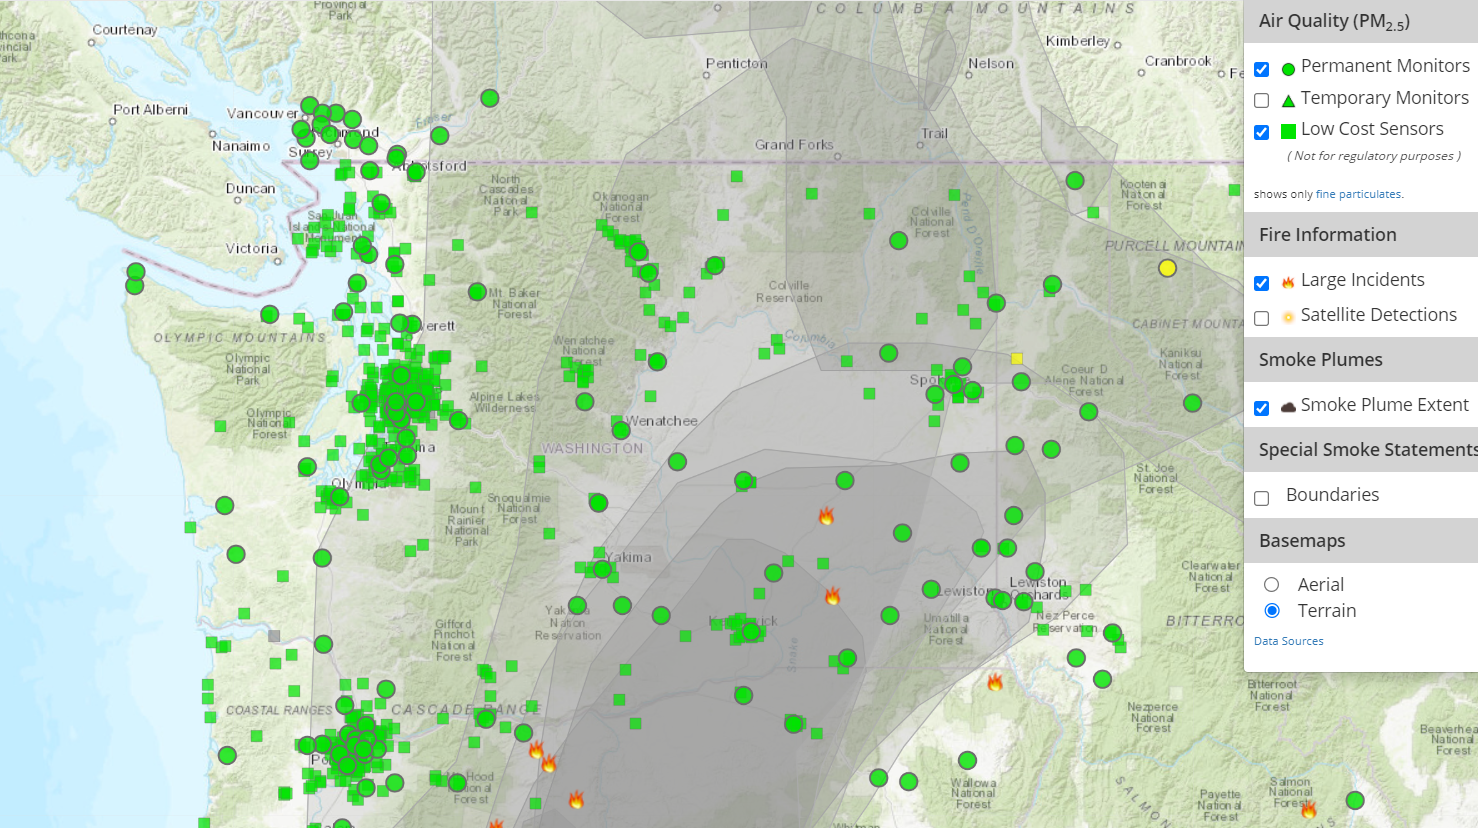Open the Data Sources link
This screenshot has width=1478, height=828.
point(1288,640)
